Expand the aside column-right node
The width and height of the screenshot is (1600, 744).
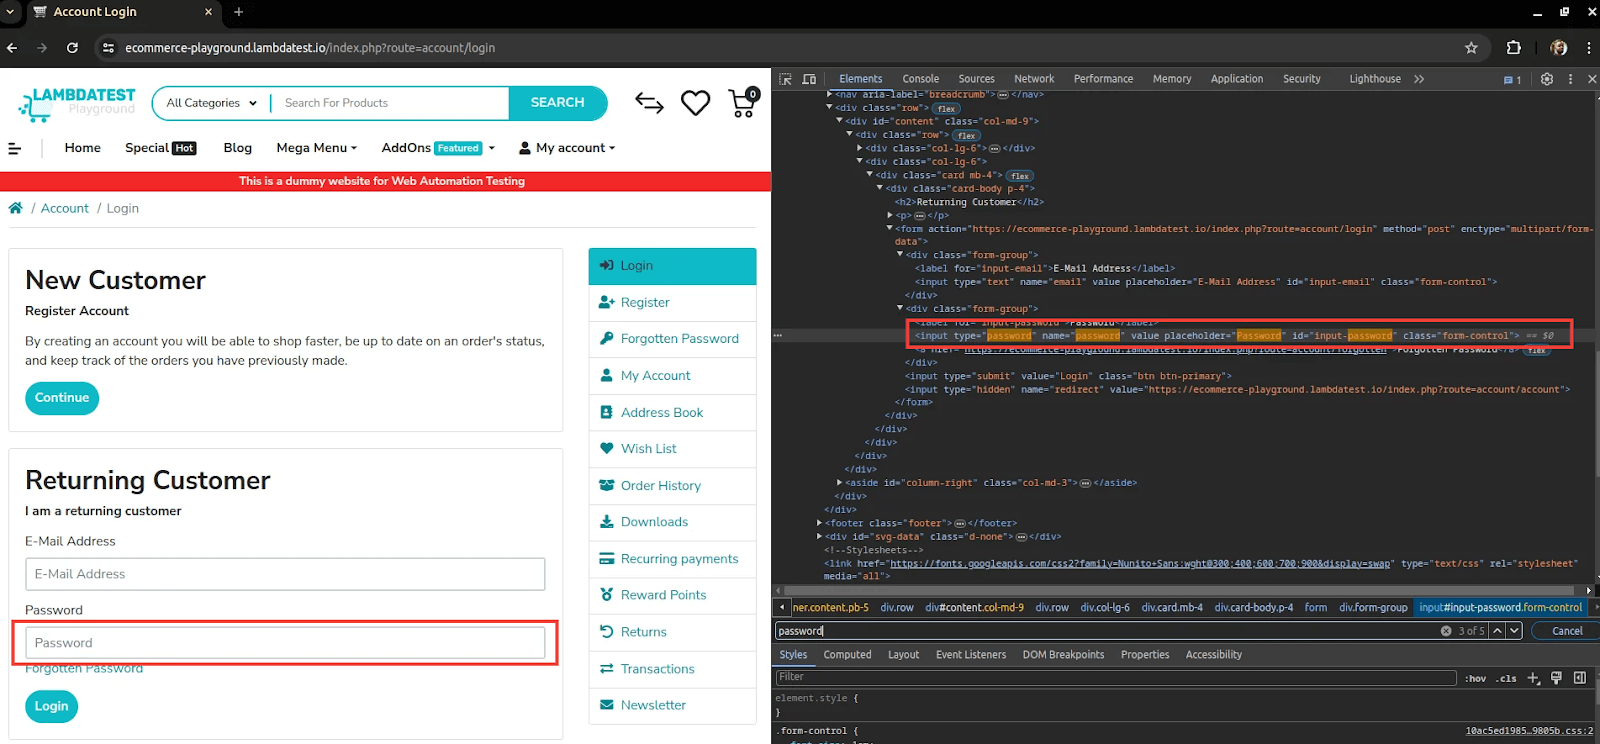click(x=839, y=482)
